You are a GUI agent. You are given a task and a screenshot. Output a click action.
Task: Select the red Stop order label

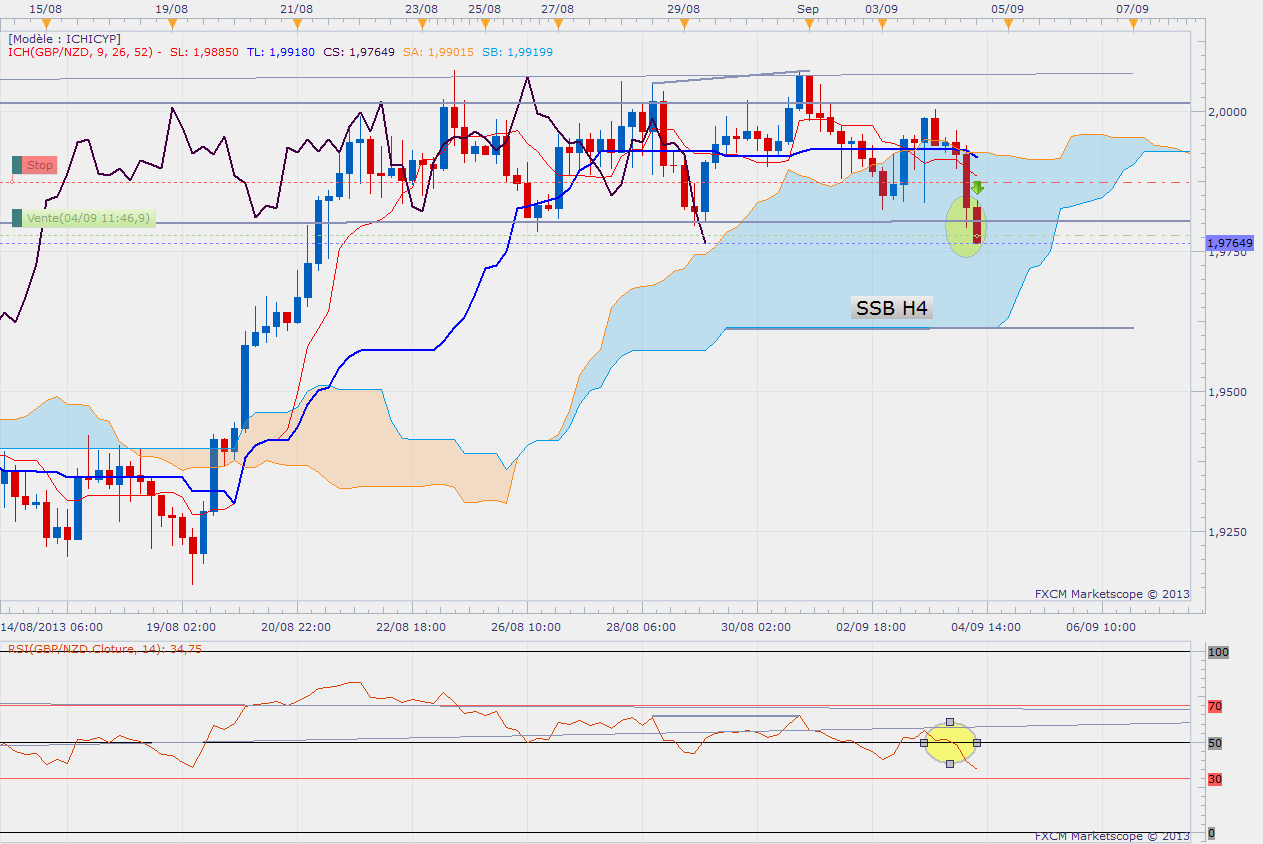click(x=40, y=165)
